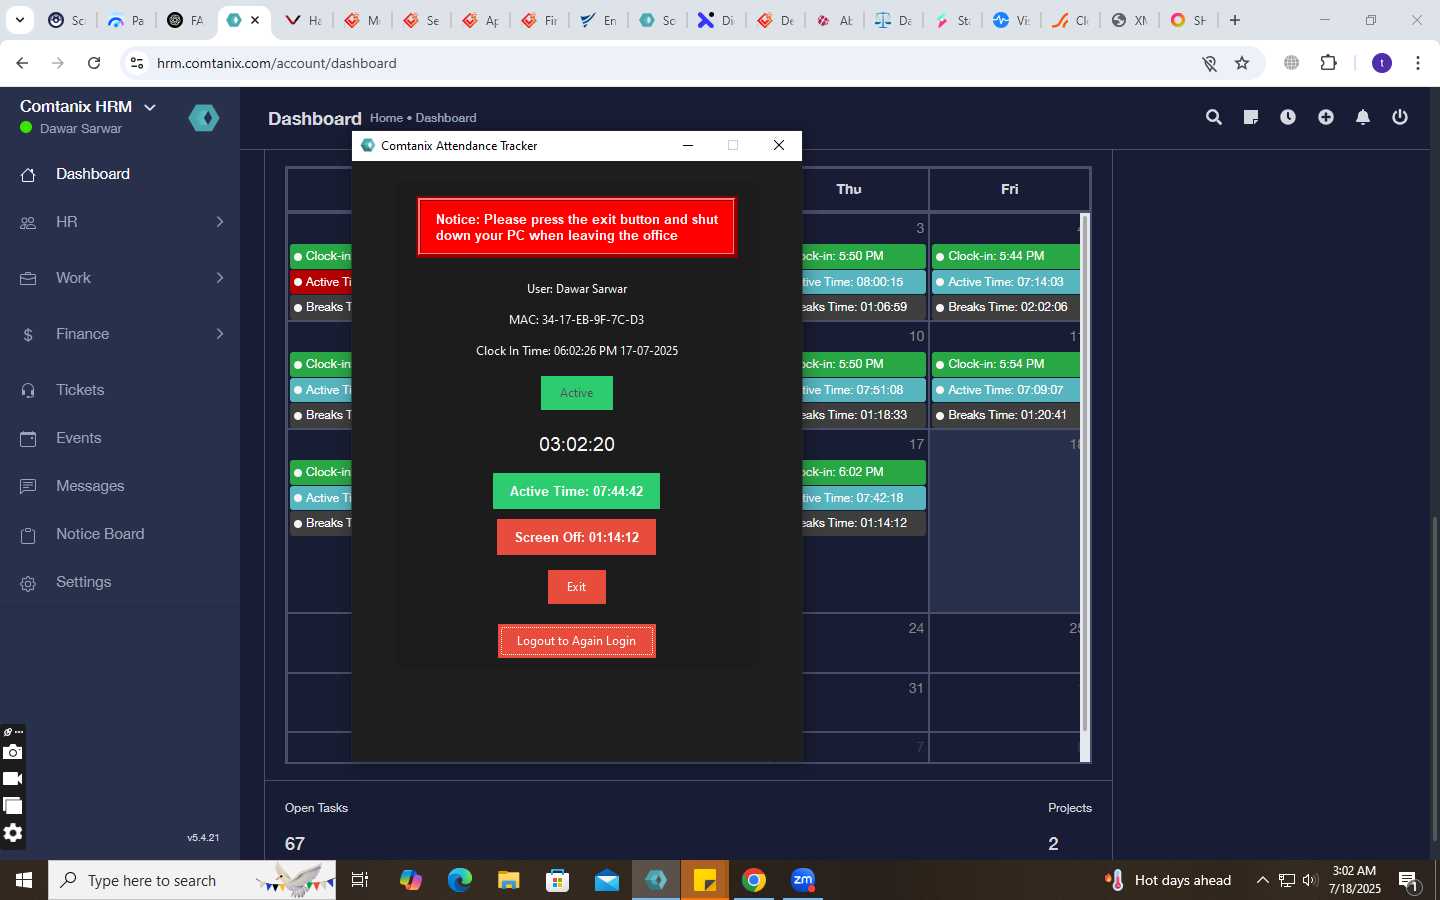Screen dimensions: 1440x900
Task: Reload the page with the refresh icon
Action: (x=94, y=63)
